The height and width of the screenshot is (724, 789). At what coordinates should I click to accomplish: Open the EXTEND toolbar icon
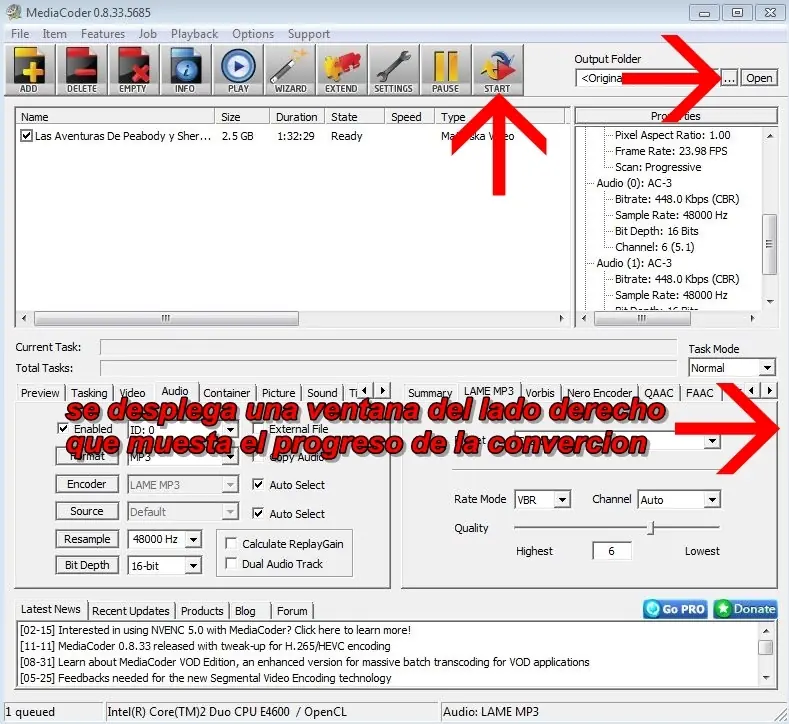click(x=342, y=69)
